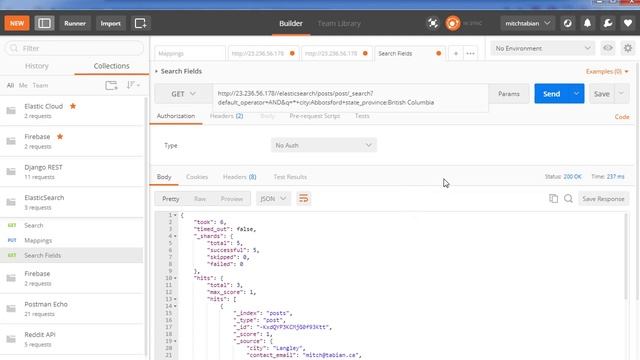The width and height of the screenshot is (640, 360).
Task: Click the request URL input field
Action: (x=350, y=98)
